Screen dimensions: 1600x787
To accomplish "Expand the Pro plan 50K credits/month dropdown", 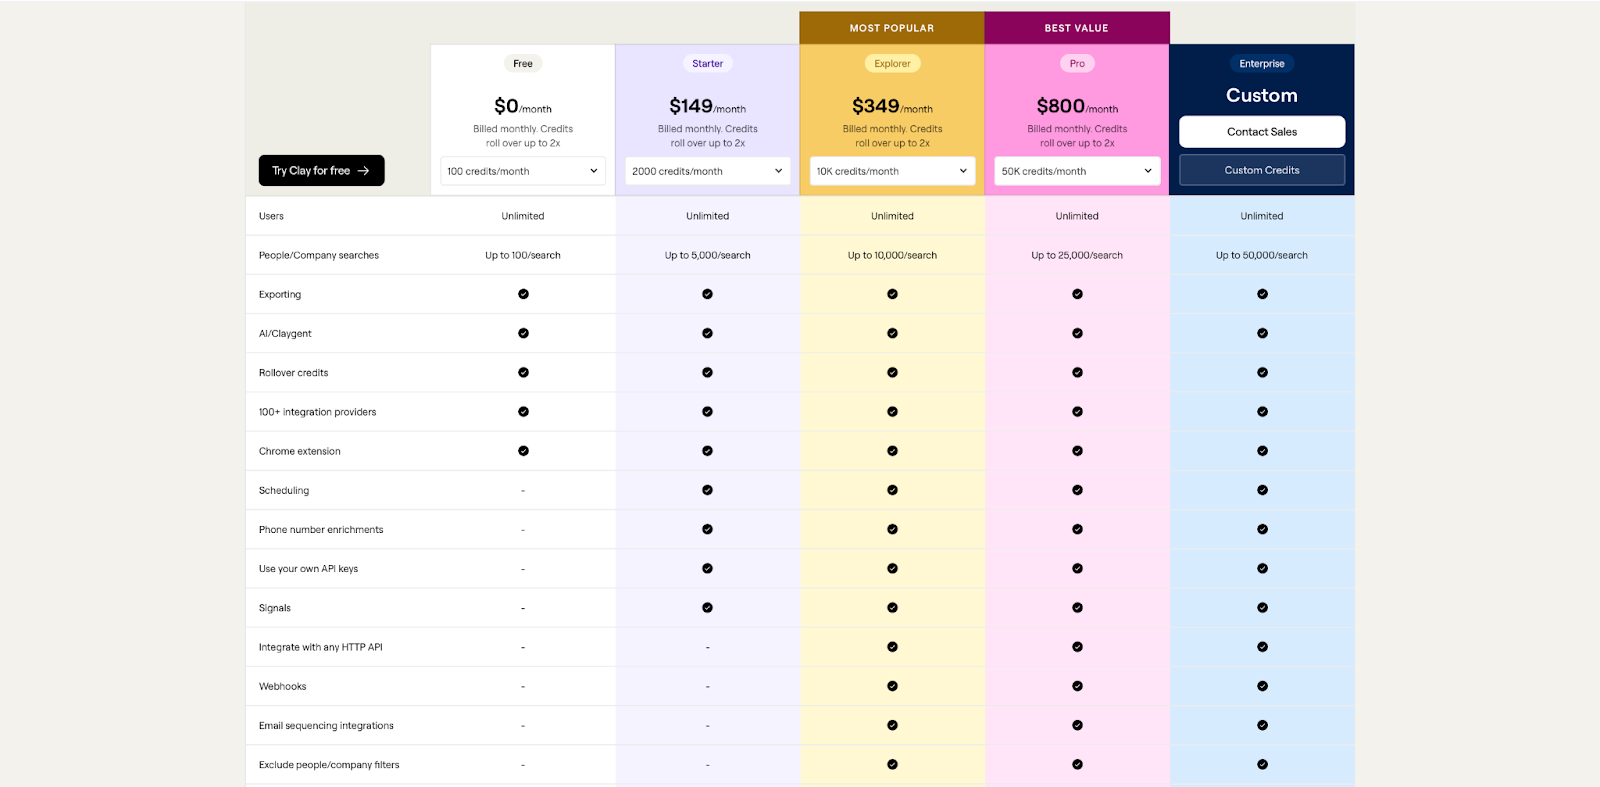I will click(1077, 171).
